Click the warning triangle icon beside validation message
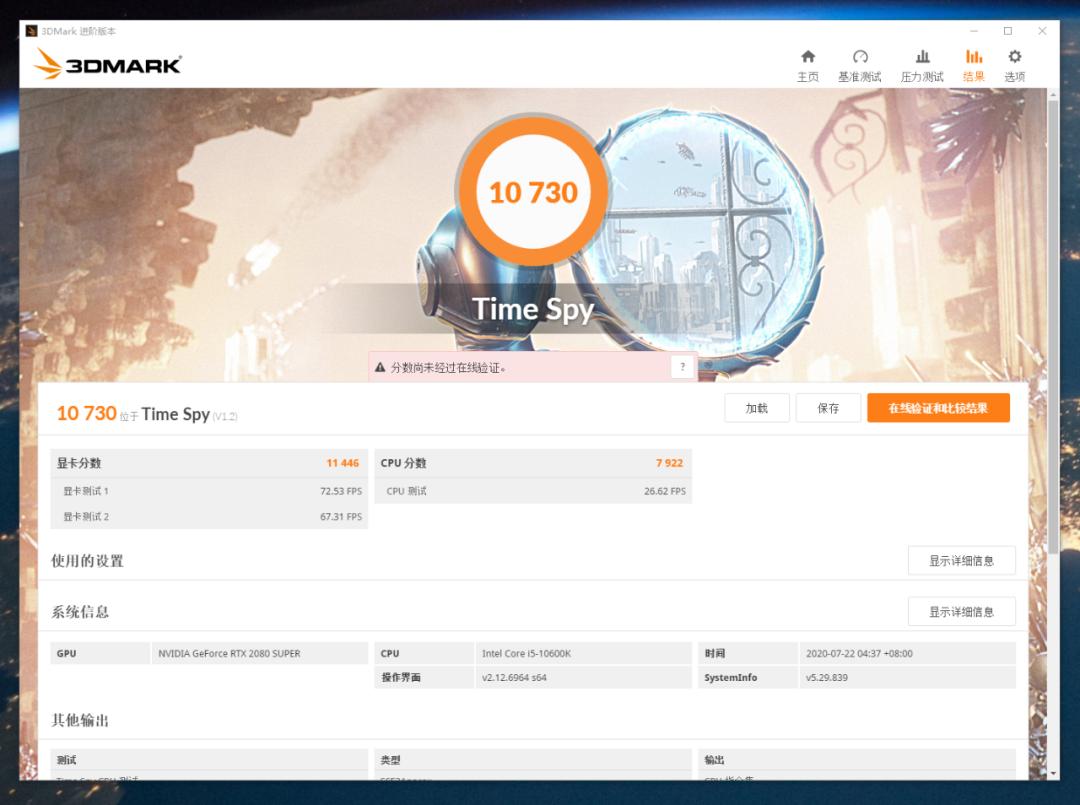Image resolution: width=1080 pixels, height=805 pixels. (380, 368)
